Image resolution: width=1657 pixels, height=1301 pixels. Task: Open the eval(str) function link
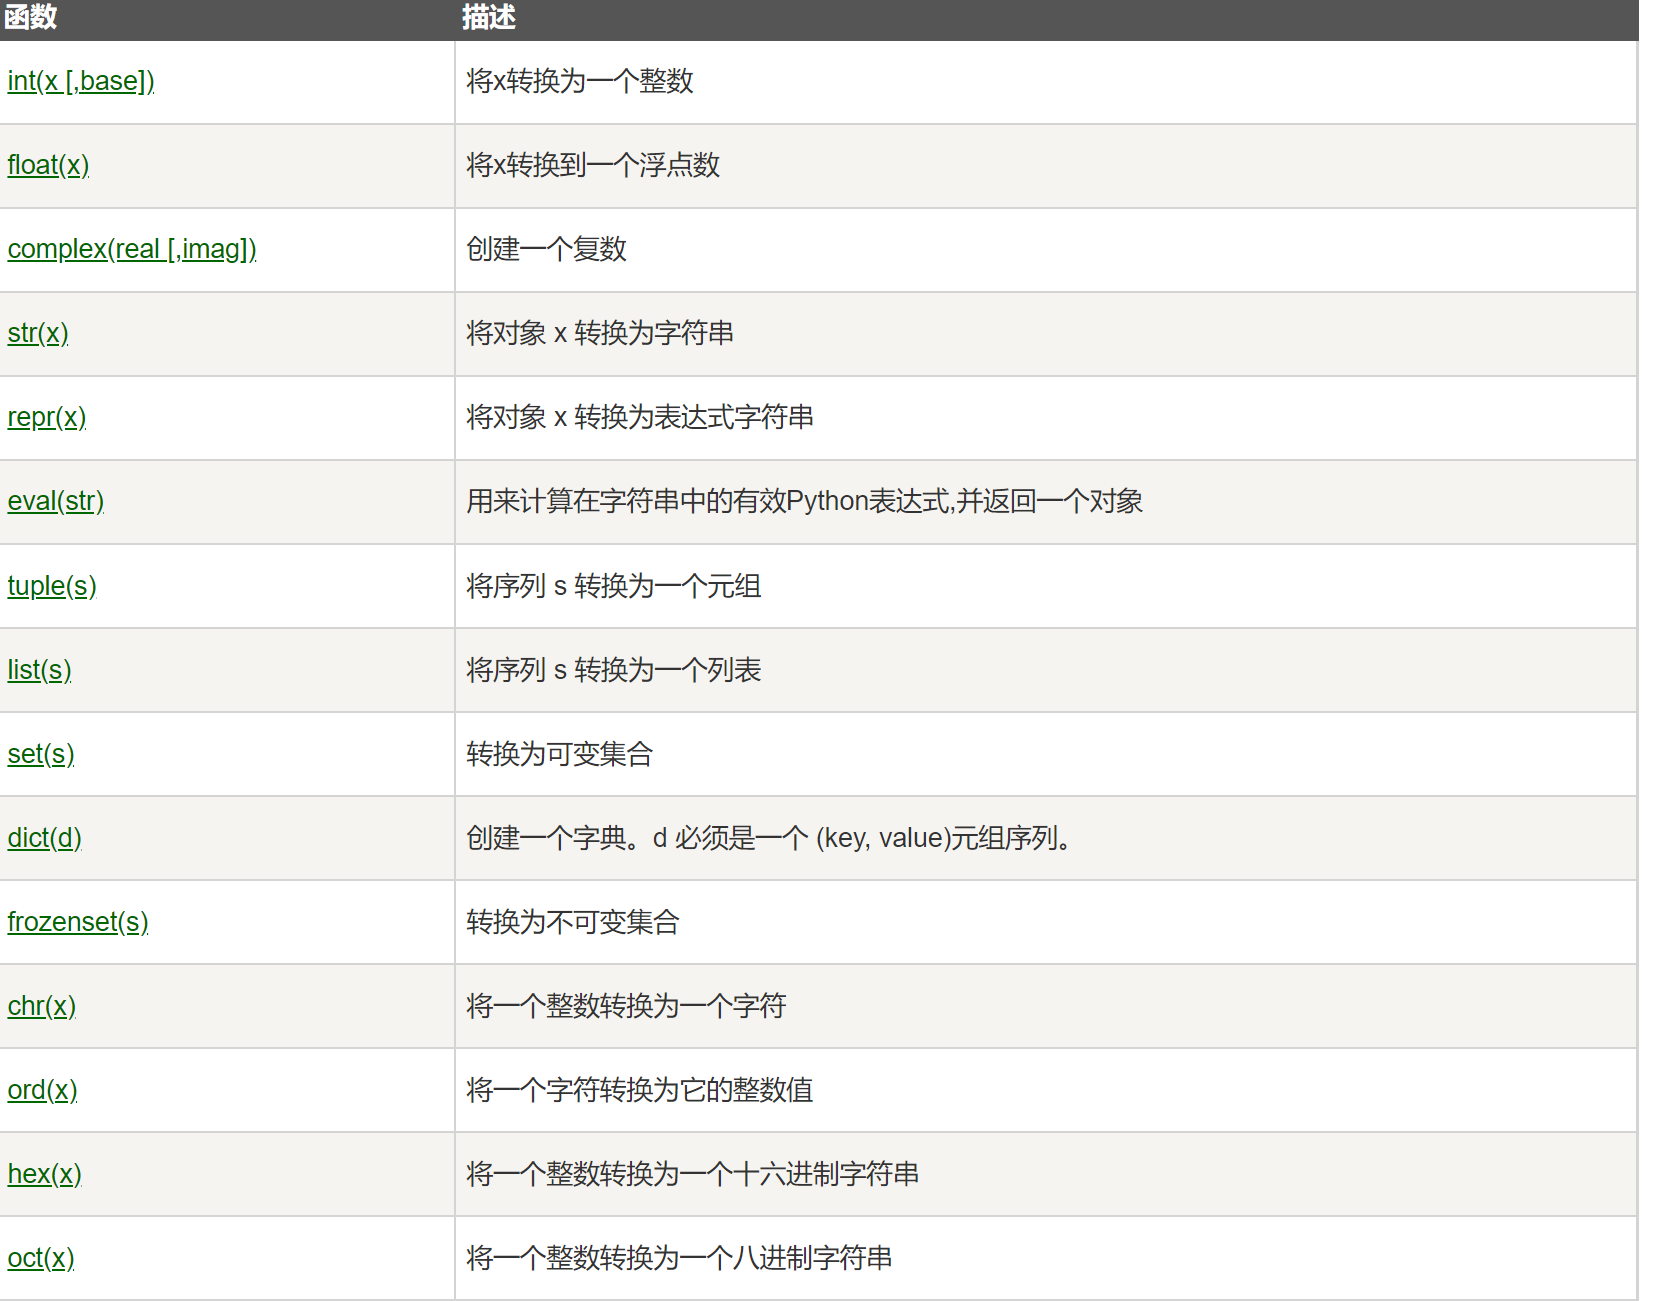[56, 501]
